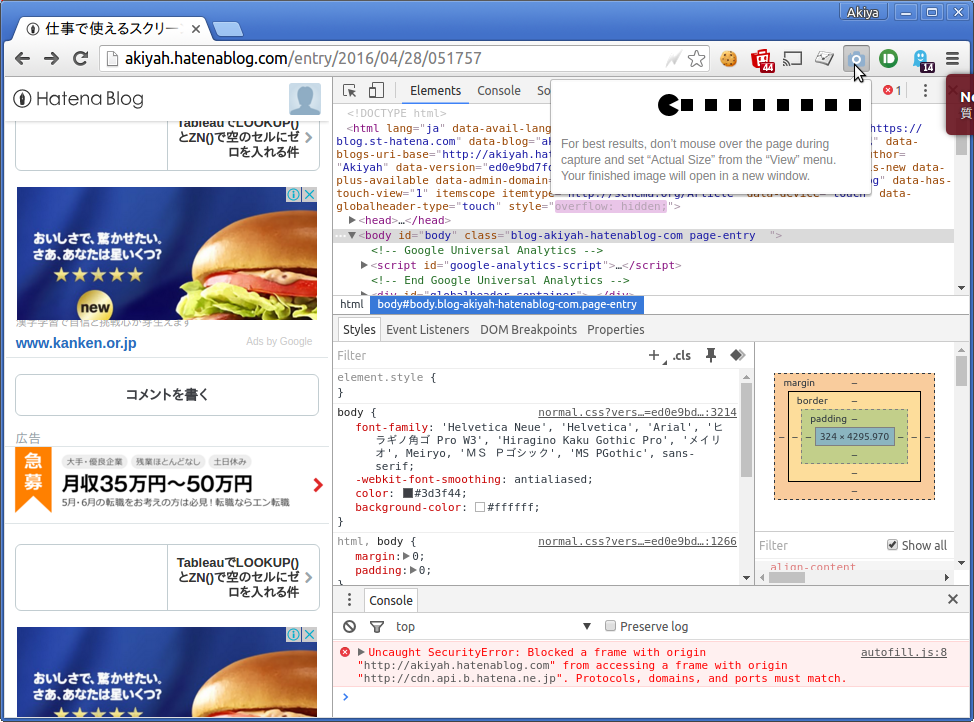The image size is (974, 722).
Task: Go forward with the browser forward arrow
Action: pos(52,58)
